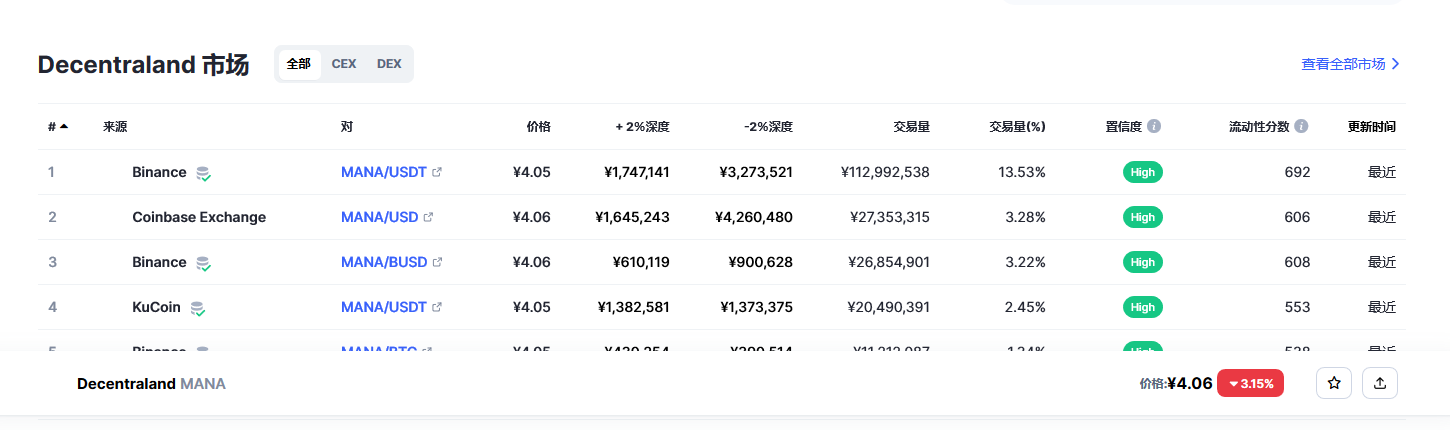Sort by 交易量 column header
1450x430 pixels.
click(x=911, y=127)
